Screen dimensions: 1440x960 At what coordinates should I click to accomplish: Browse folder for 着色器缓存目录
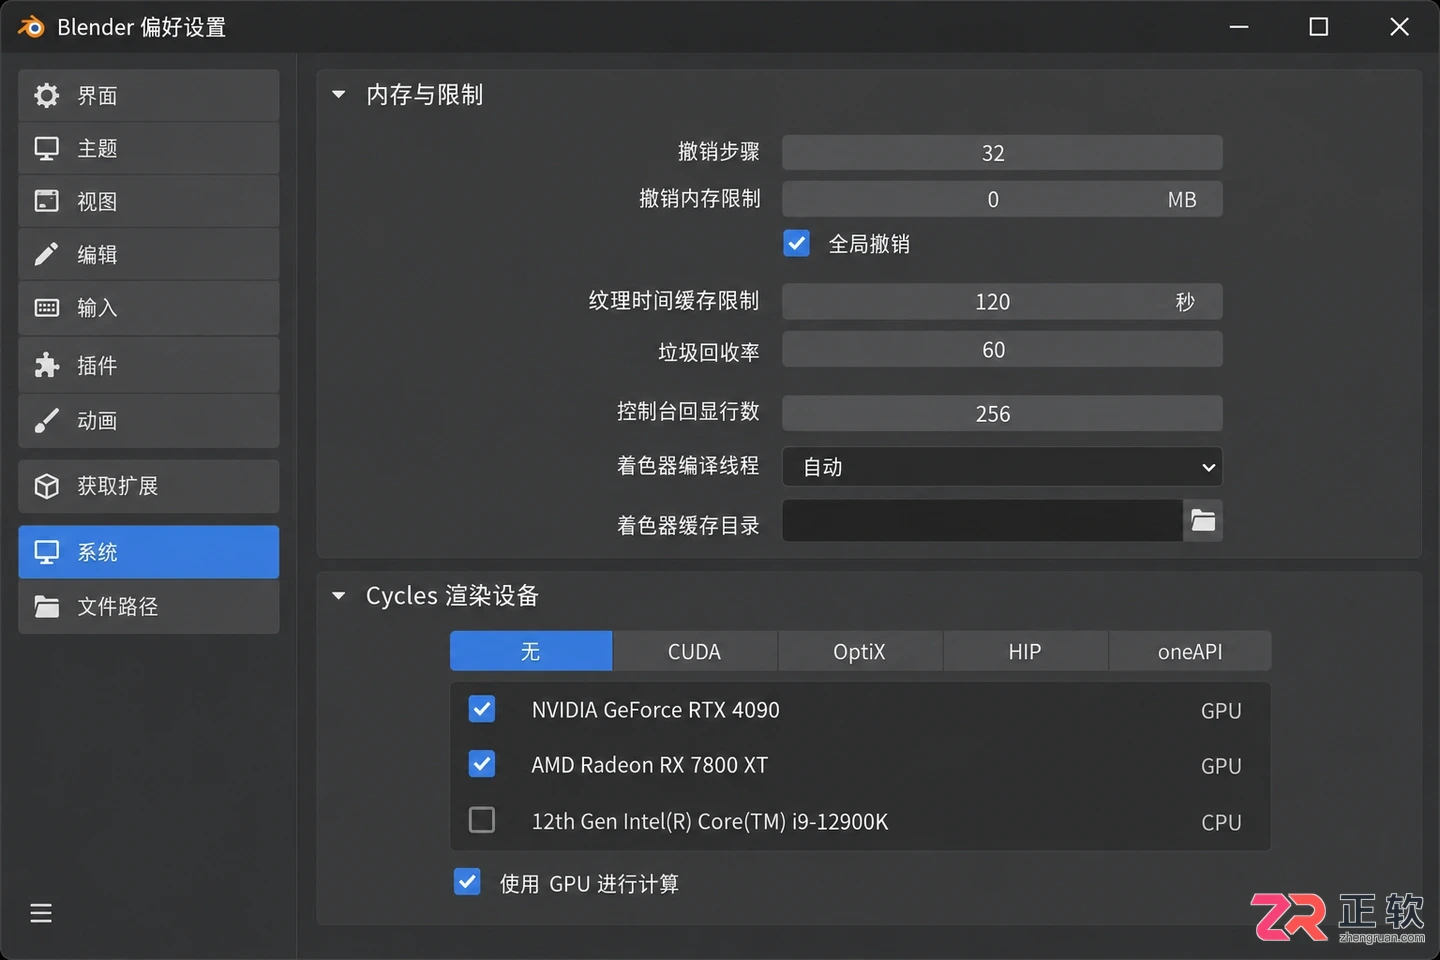tap(1203, 521)
